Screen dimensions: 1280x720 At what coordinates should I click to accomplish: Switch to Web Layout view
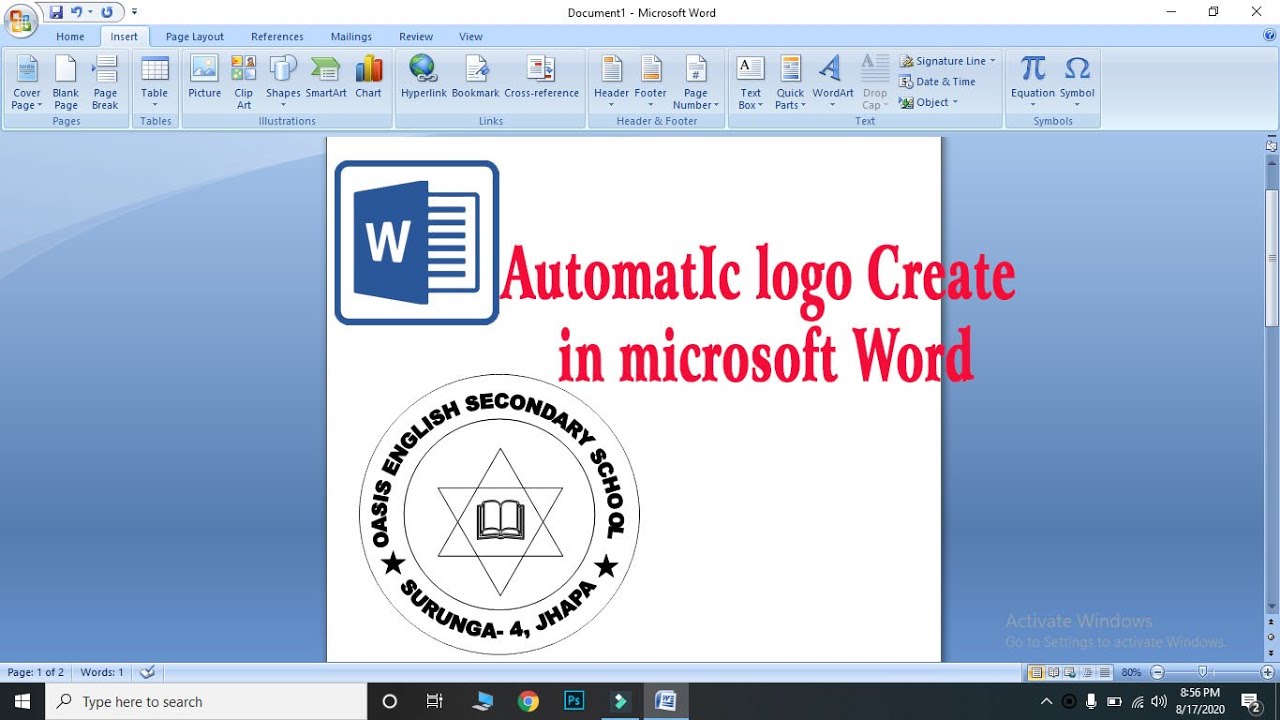(1069, 672)
